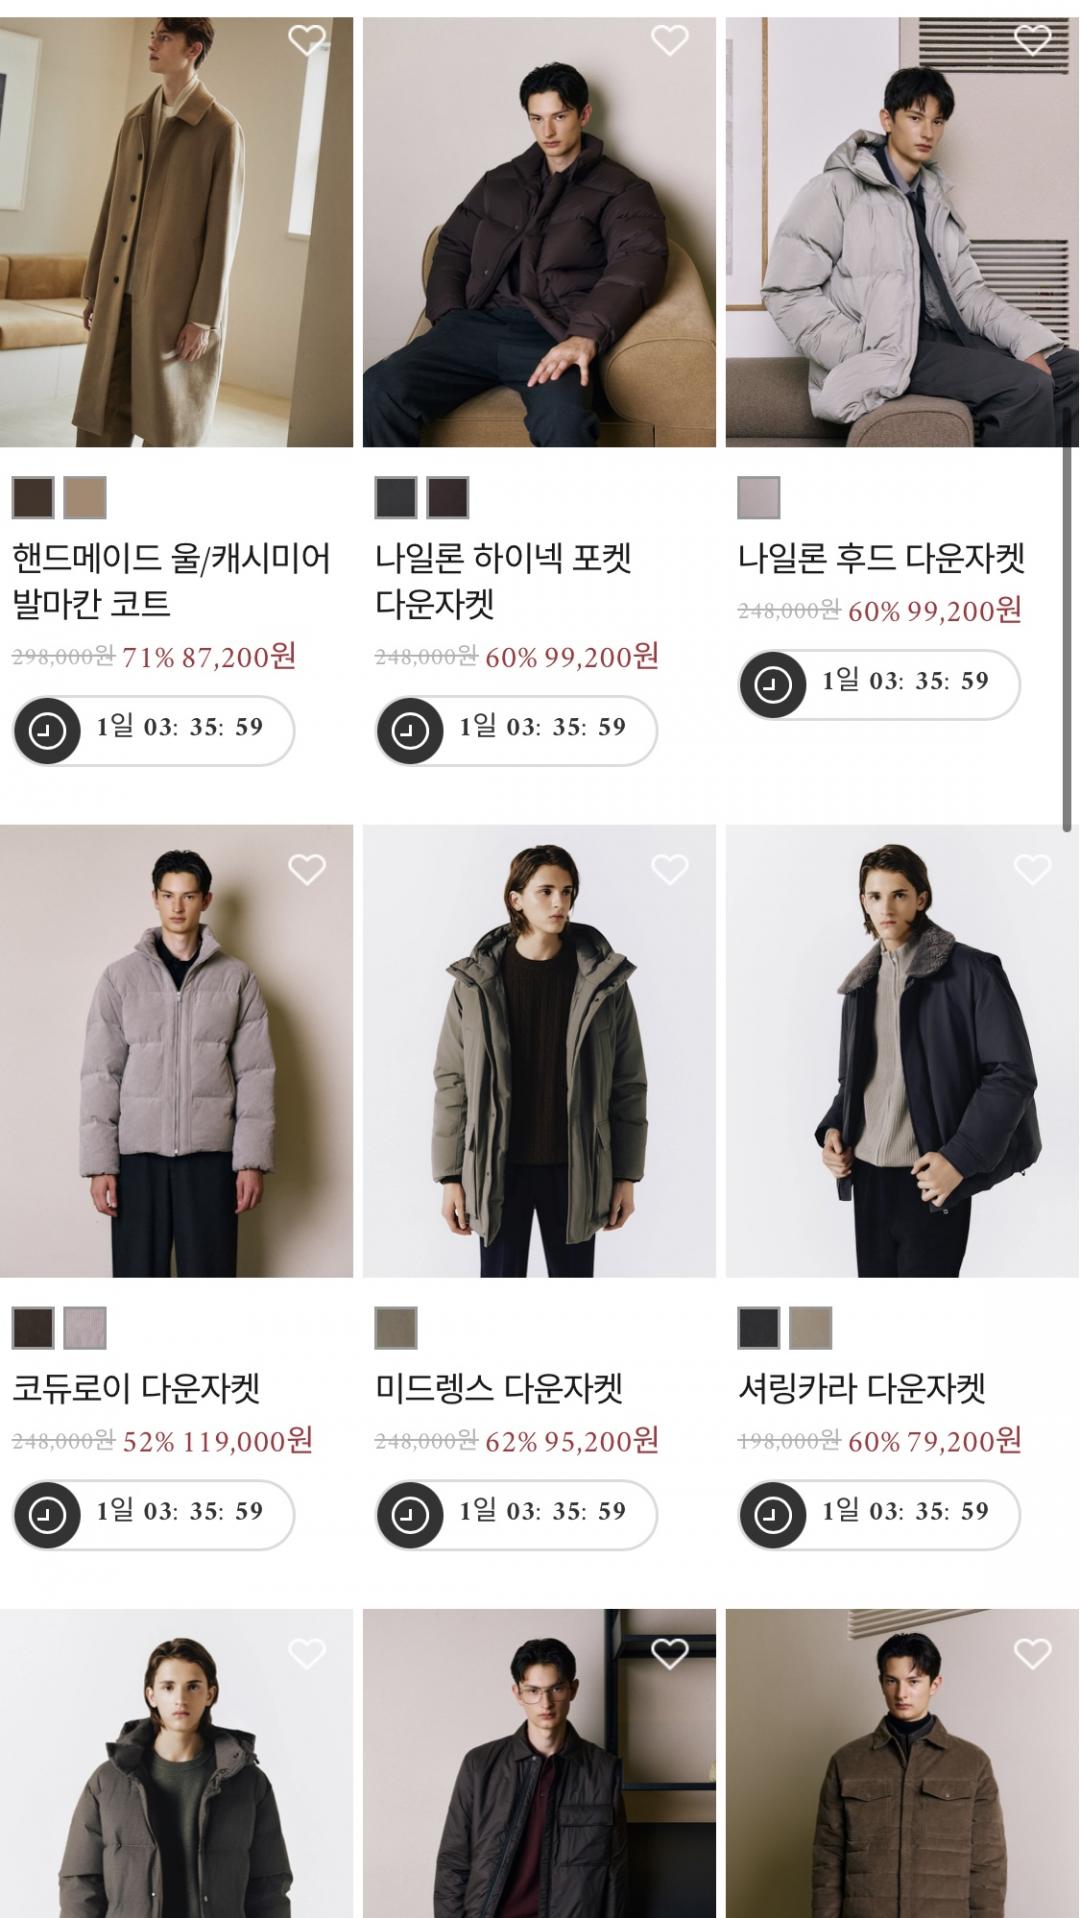Viewport: 1080px width, 1918px height.
Task: Like the corduroy down jacket
Action: click(307, 870)
